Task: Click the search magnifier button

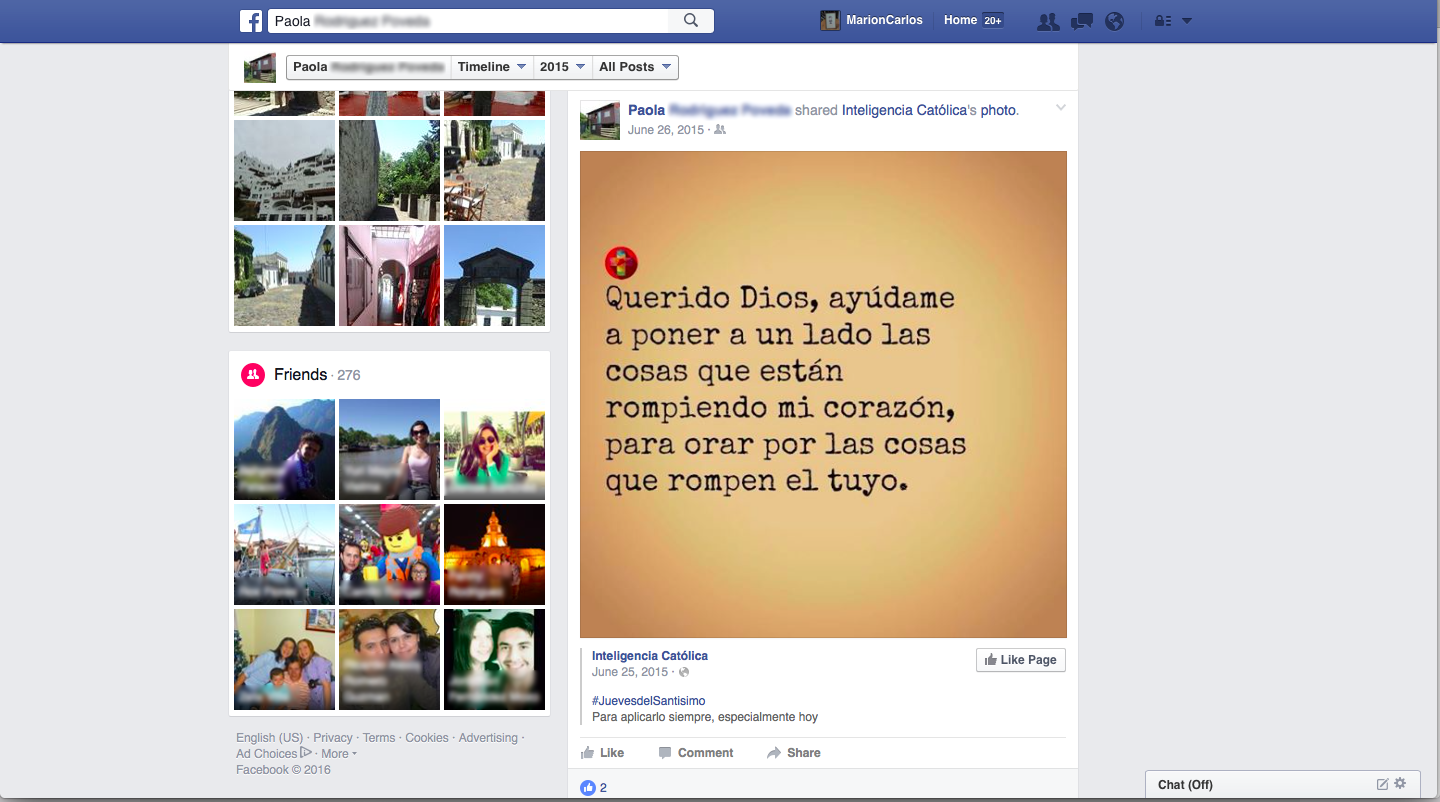Action: (x=691, y=21)
